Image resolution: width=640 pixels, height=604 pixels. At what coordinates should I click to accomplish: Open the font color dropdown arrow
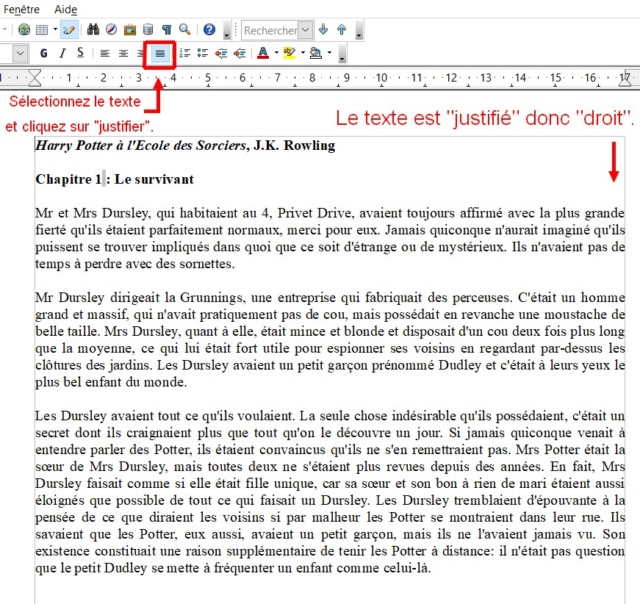coord(276,53)
